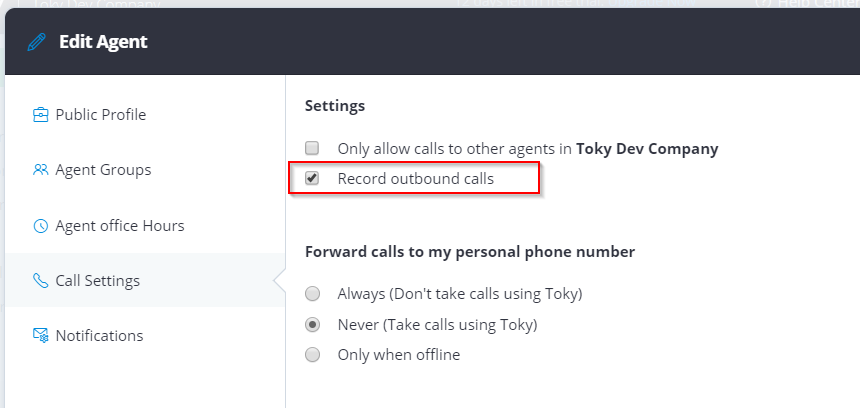
Task: Click the Only when offline label text
Action: (398, 354)
